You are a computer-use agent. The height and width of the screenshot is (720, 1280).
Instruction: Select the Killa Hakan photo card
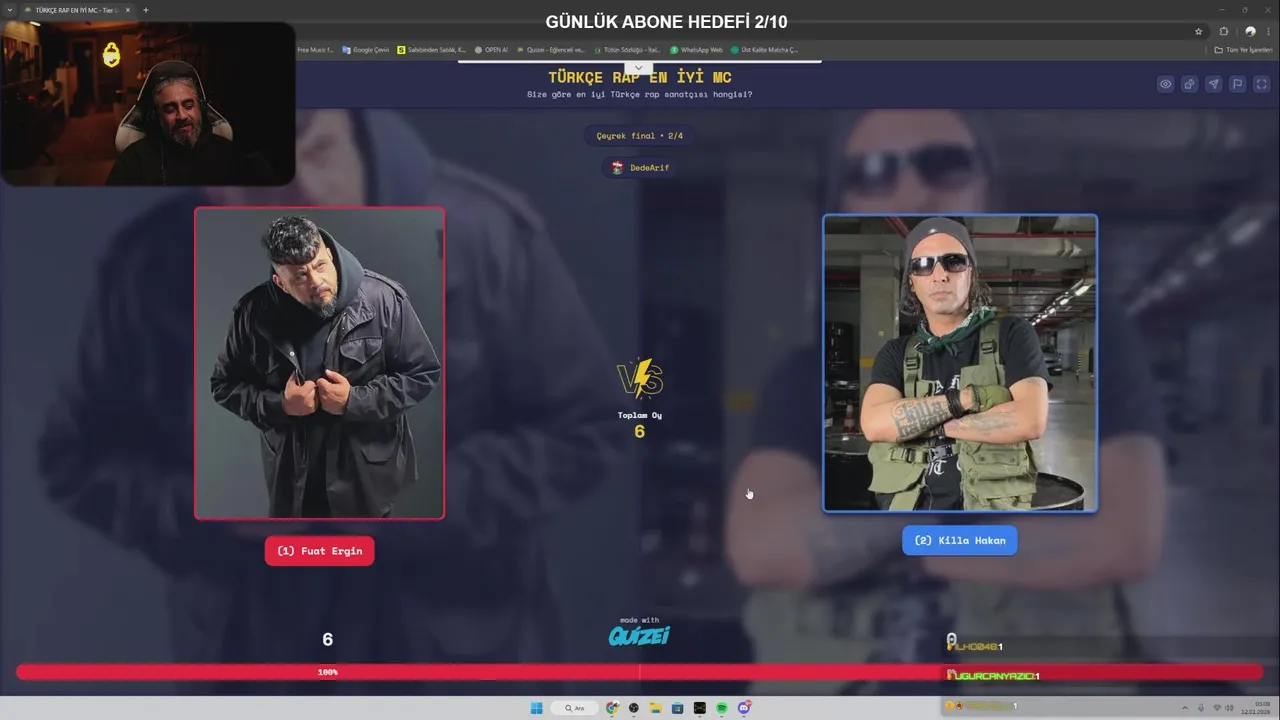tap(960, 363)
